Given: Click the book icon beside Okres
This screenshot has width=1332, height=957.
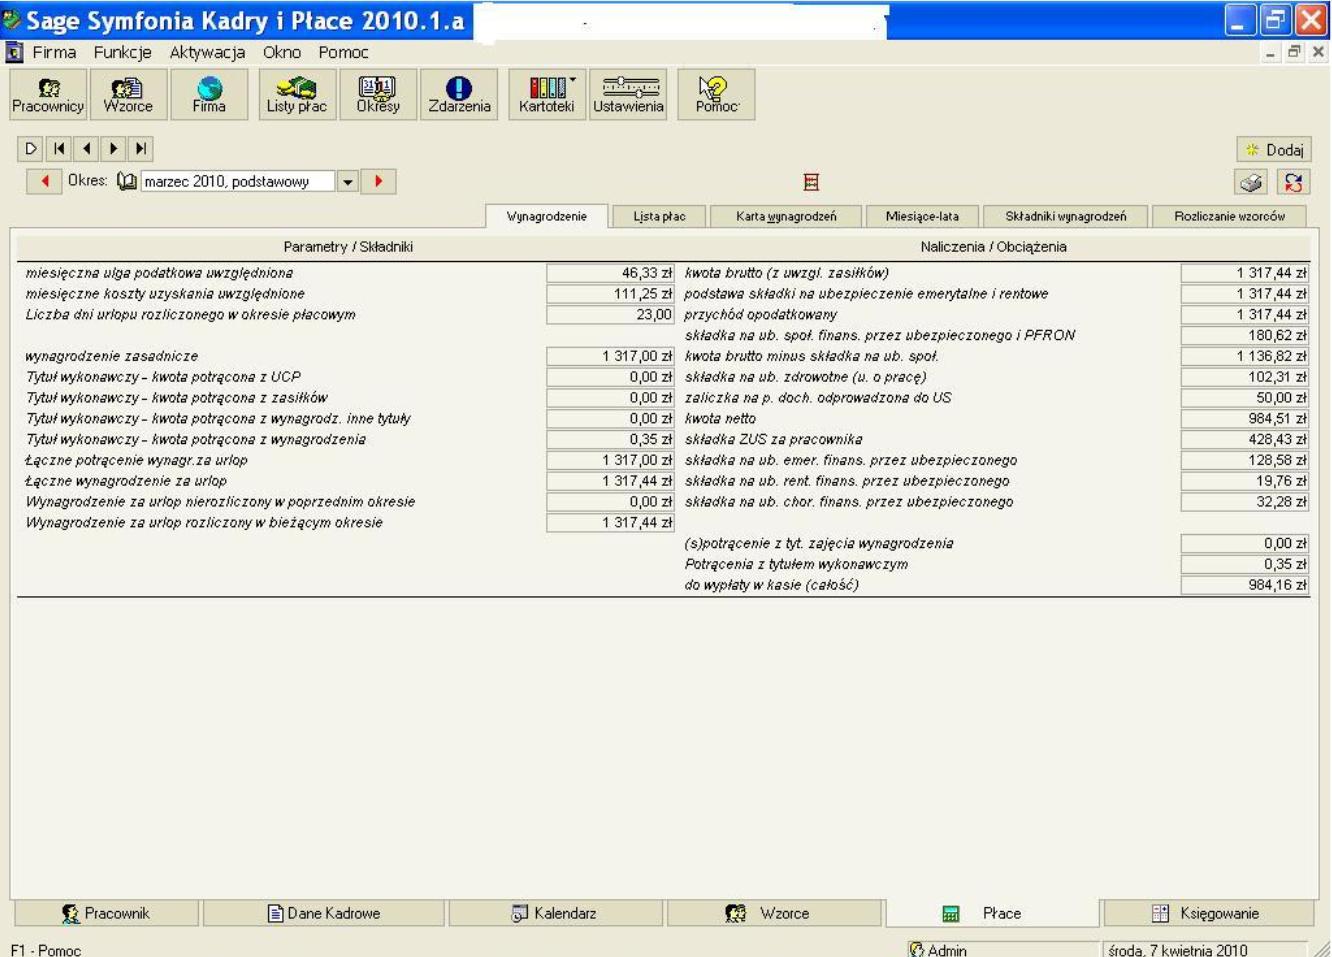Looking at the screenshot, I should 127,181.
